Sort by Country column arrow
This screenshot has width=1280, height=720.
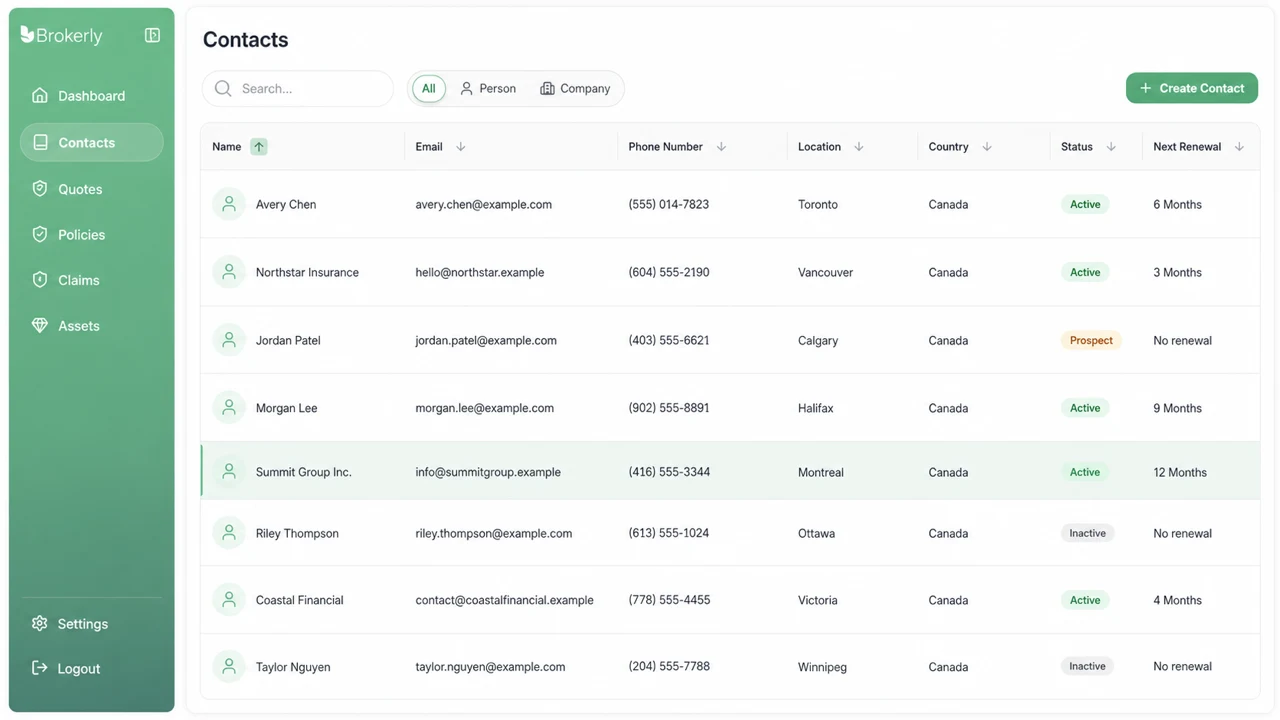[987, 147]
